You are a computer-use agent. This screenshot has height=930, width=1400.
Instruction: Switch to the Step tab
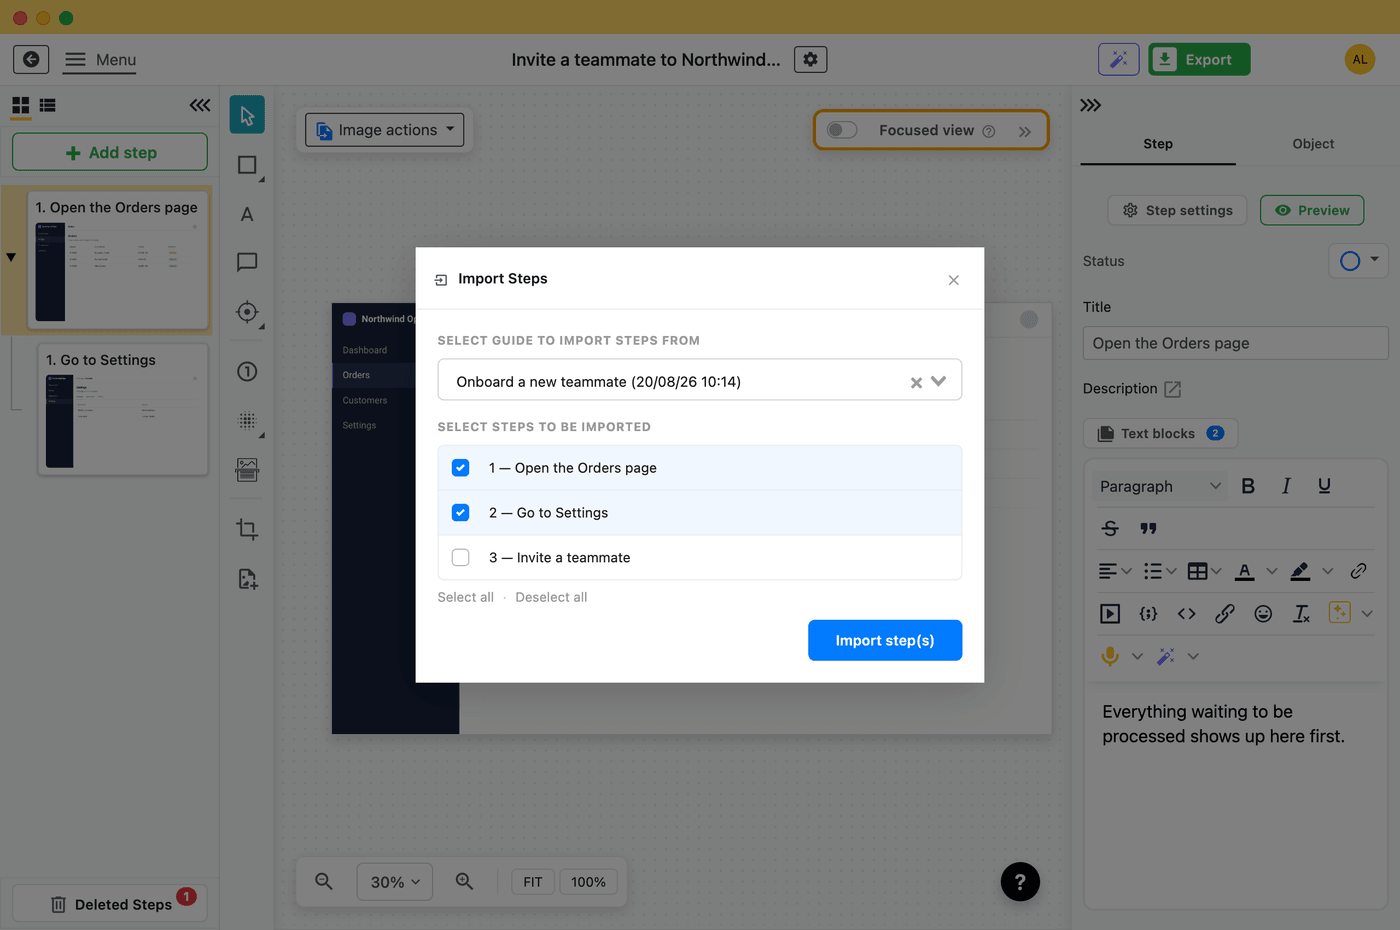pyautogui.click(x=1158, y=144)
